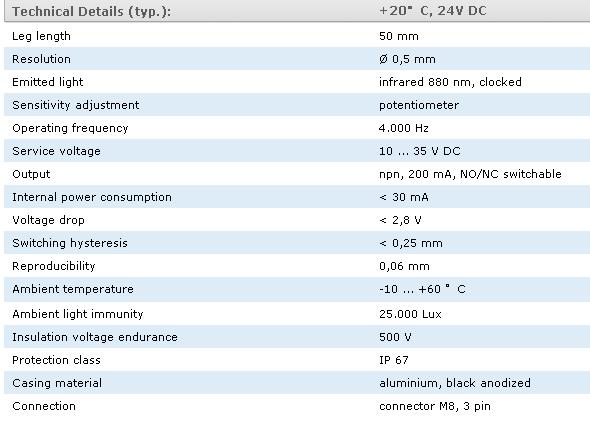Click the Casing material label

[x=57, y=383]
